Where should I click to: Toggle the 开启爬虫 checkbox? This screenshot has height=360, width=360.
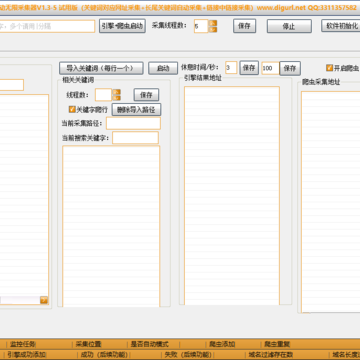329,68
